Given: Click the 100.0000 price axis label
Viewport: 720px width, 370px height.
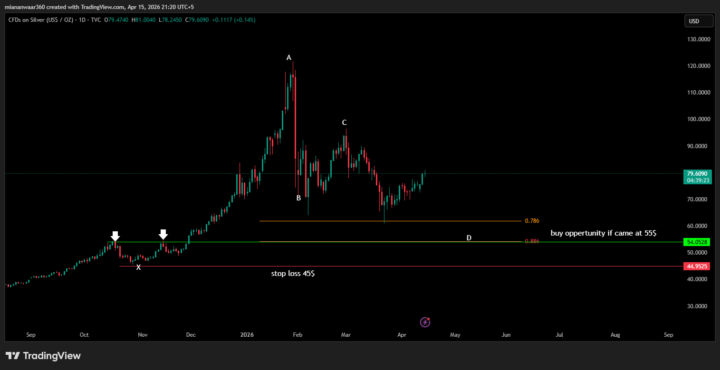Looking at the screenshot, I should click(x=699, y=119).
